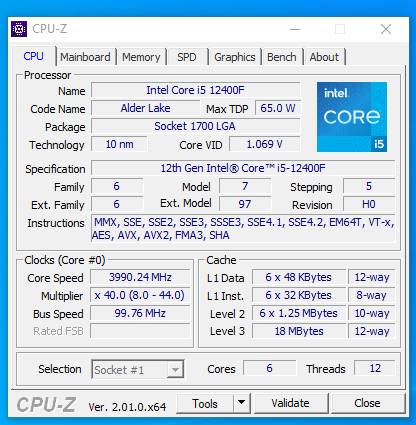The image size is (416, 425).
Task: Minimize the CPU-Z window
Action: 295,29
